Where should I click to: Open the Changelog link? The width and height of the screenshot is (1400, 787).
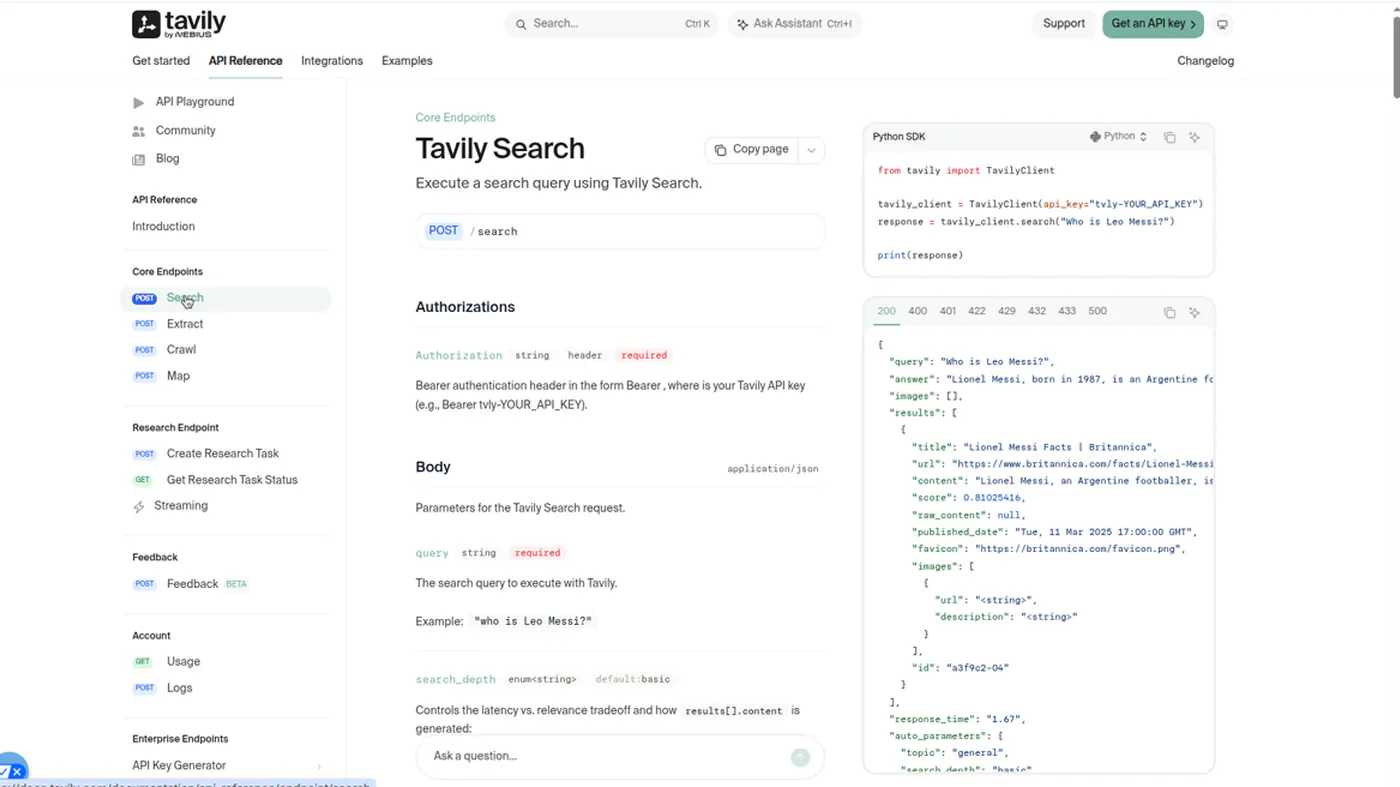[x=1205, y=61]
